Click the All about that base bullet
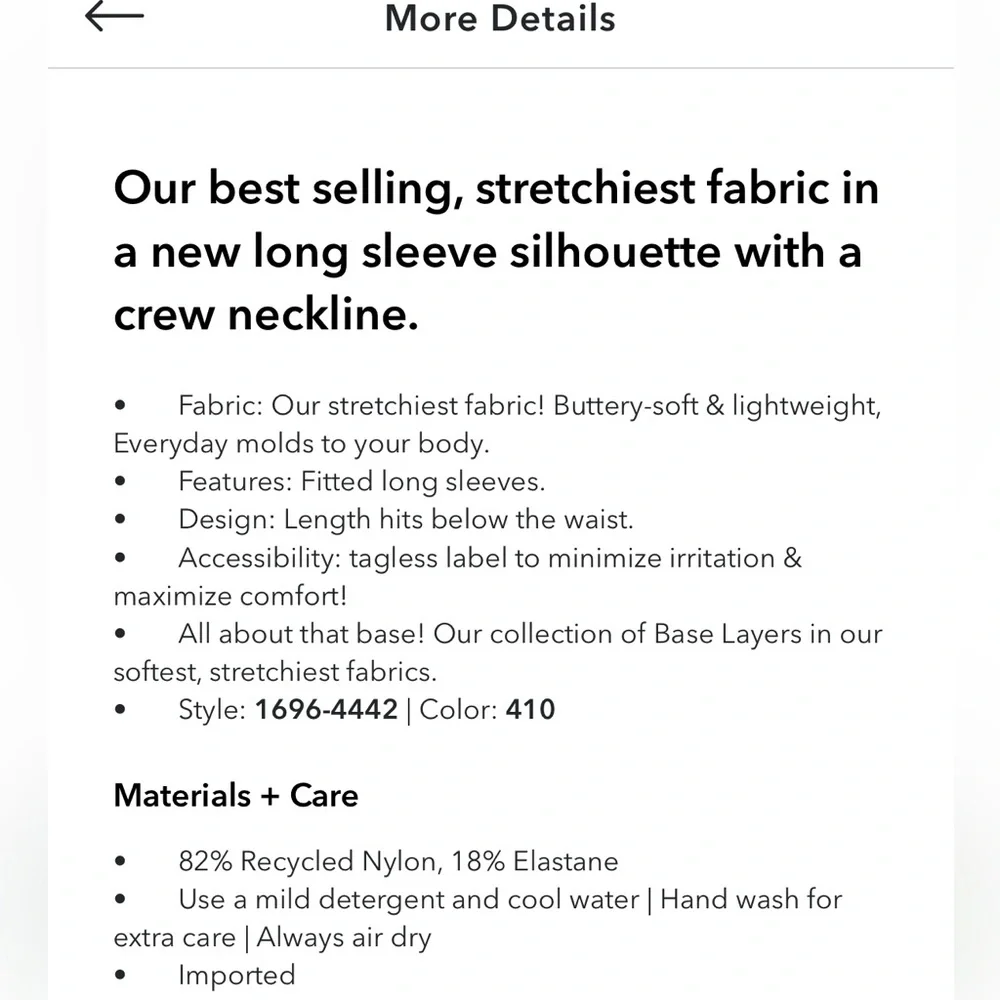Viewport: 1000px width, 1000px height. tap(497, 652)
